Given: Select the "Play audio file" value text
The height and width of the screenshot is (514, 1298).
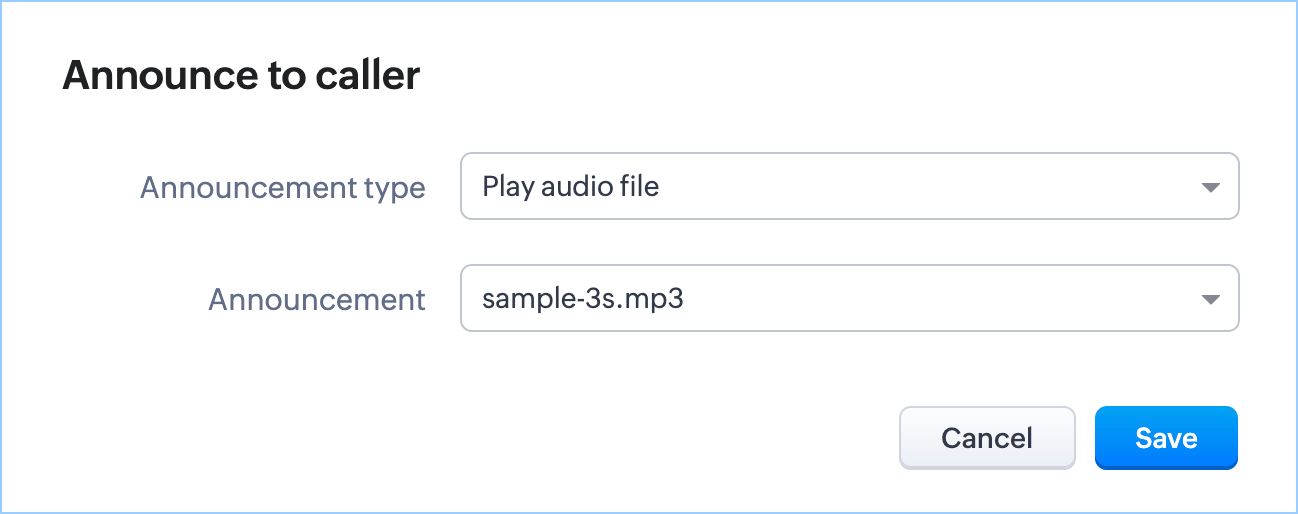Looking at the screenshot, I should click(570, 186).
